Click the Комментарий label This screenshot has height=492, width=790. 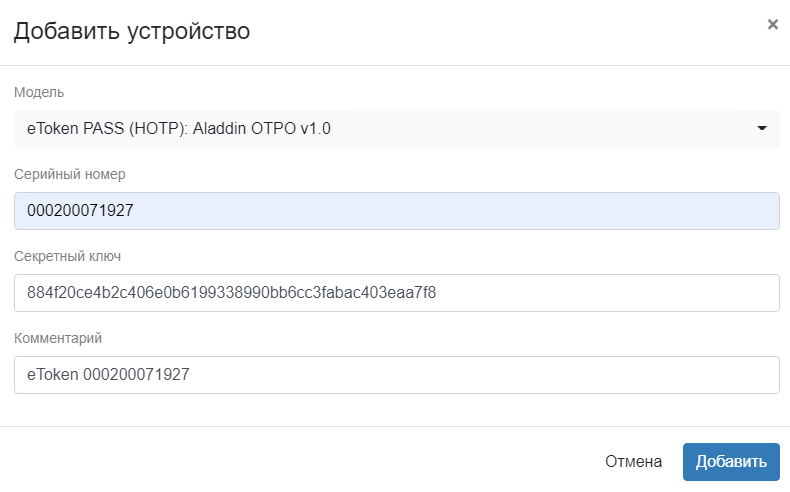point(58,338)
